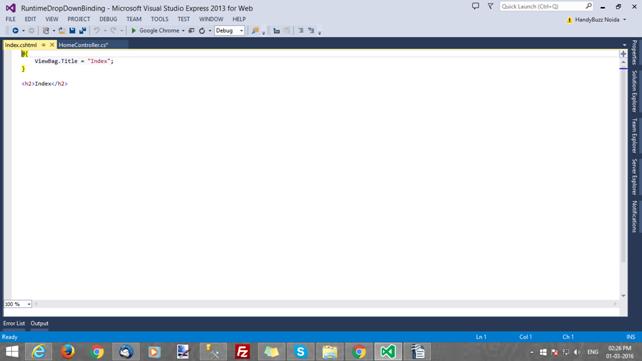Open the HELP menu
The image size is (642, 361).
239,19
